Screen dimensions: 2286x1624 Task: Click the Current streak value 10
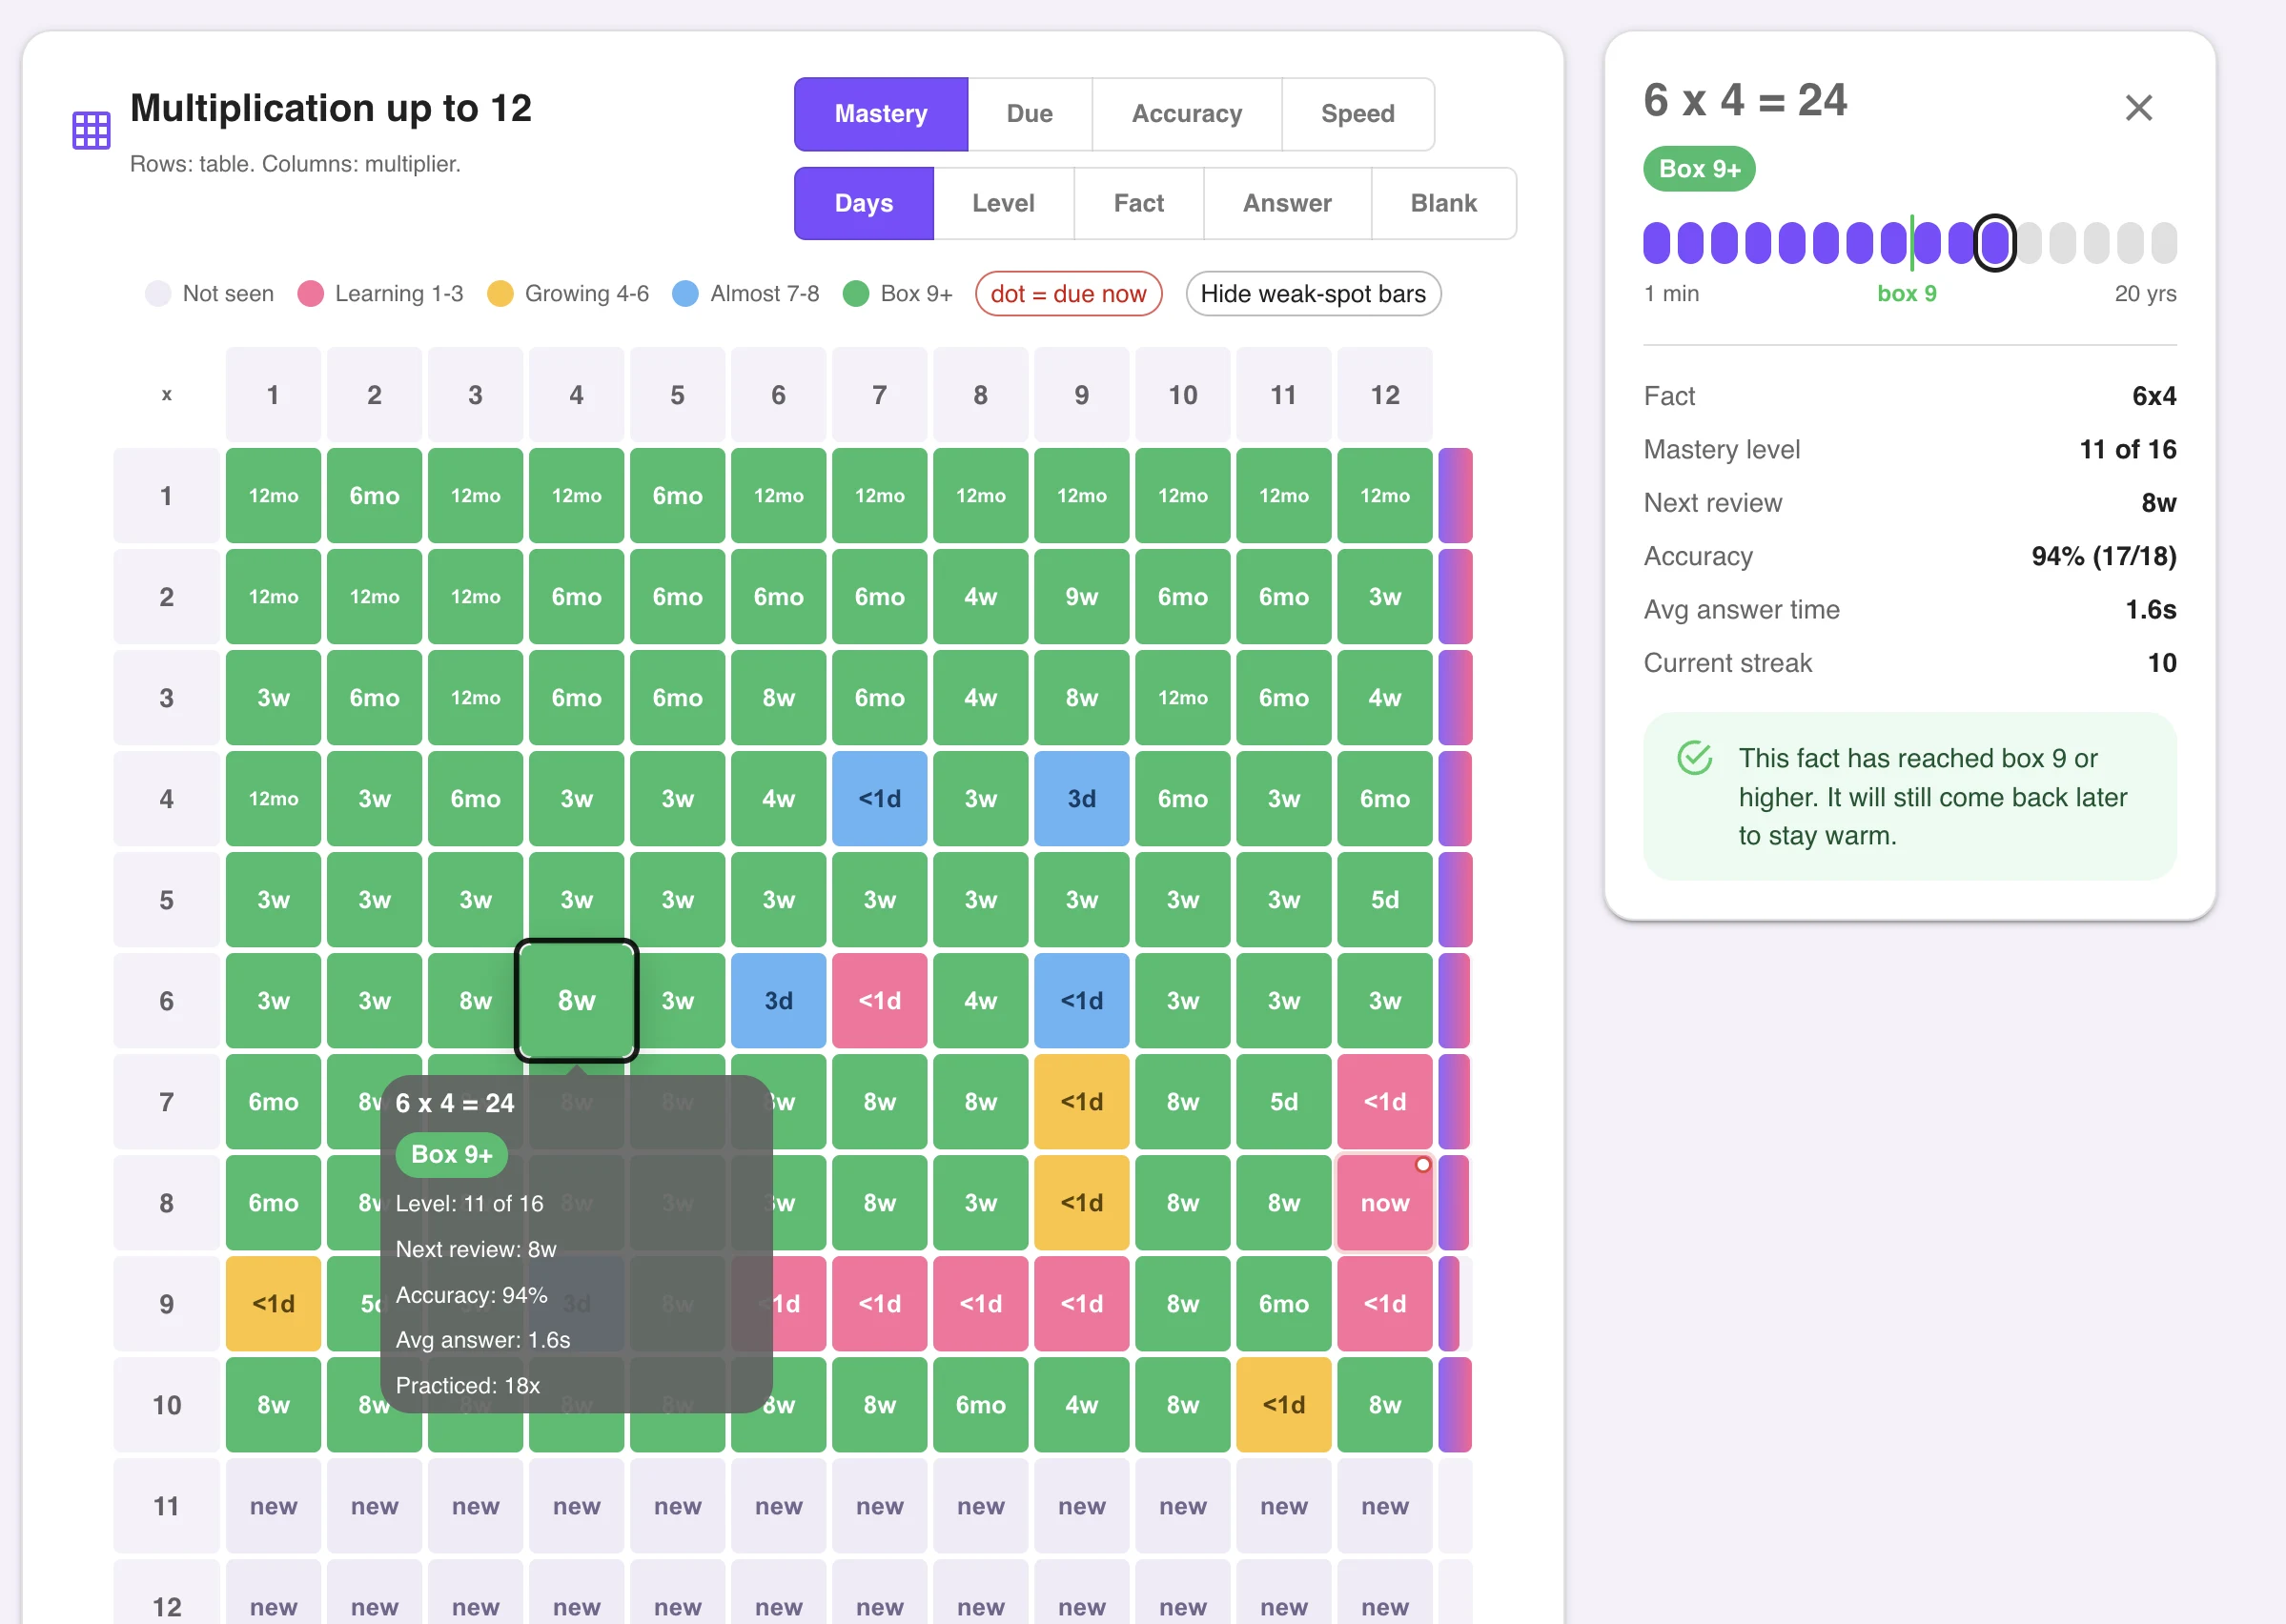point(2161,663)
